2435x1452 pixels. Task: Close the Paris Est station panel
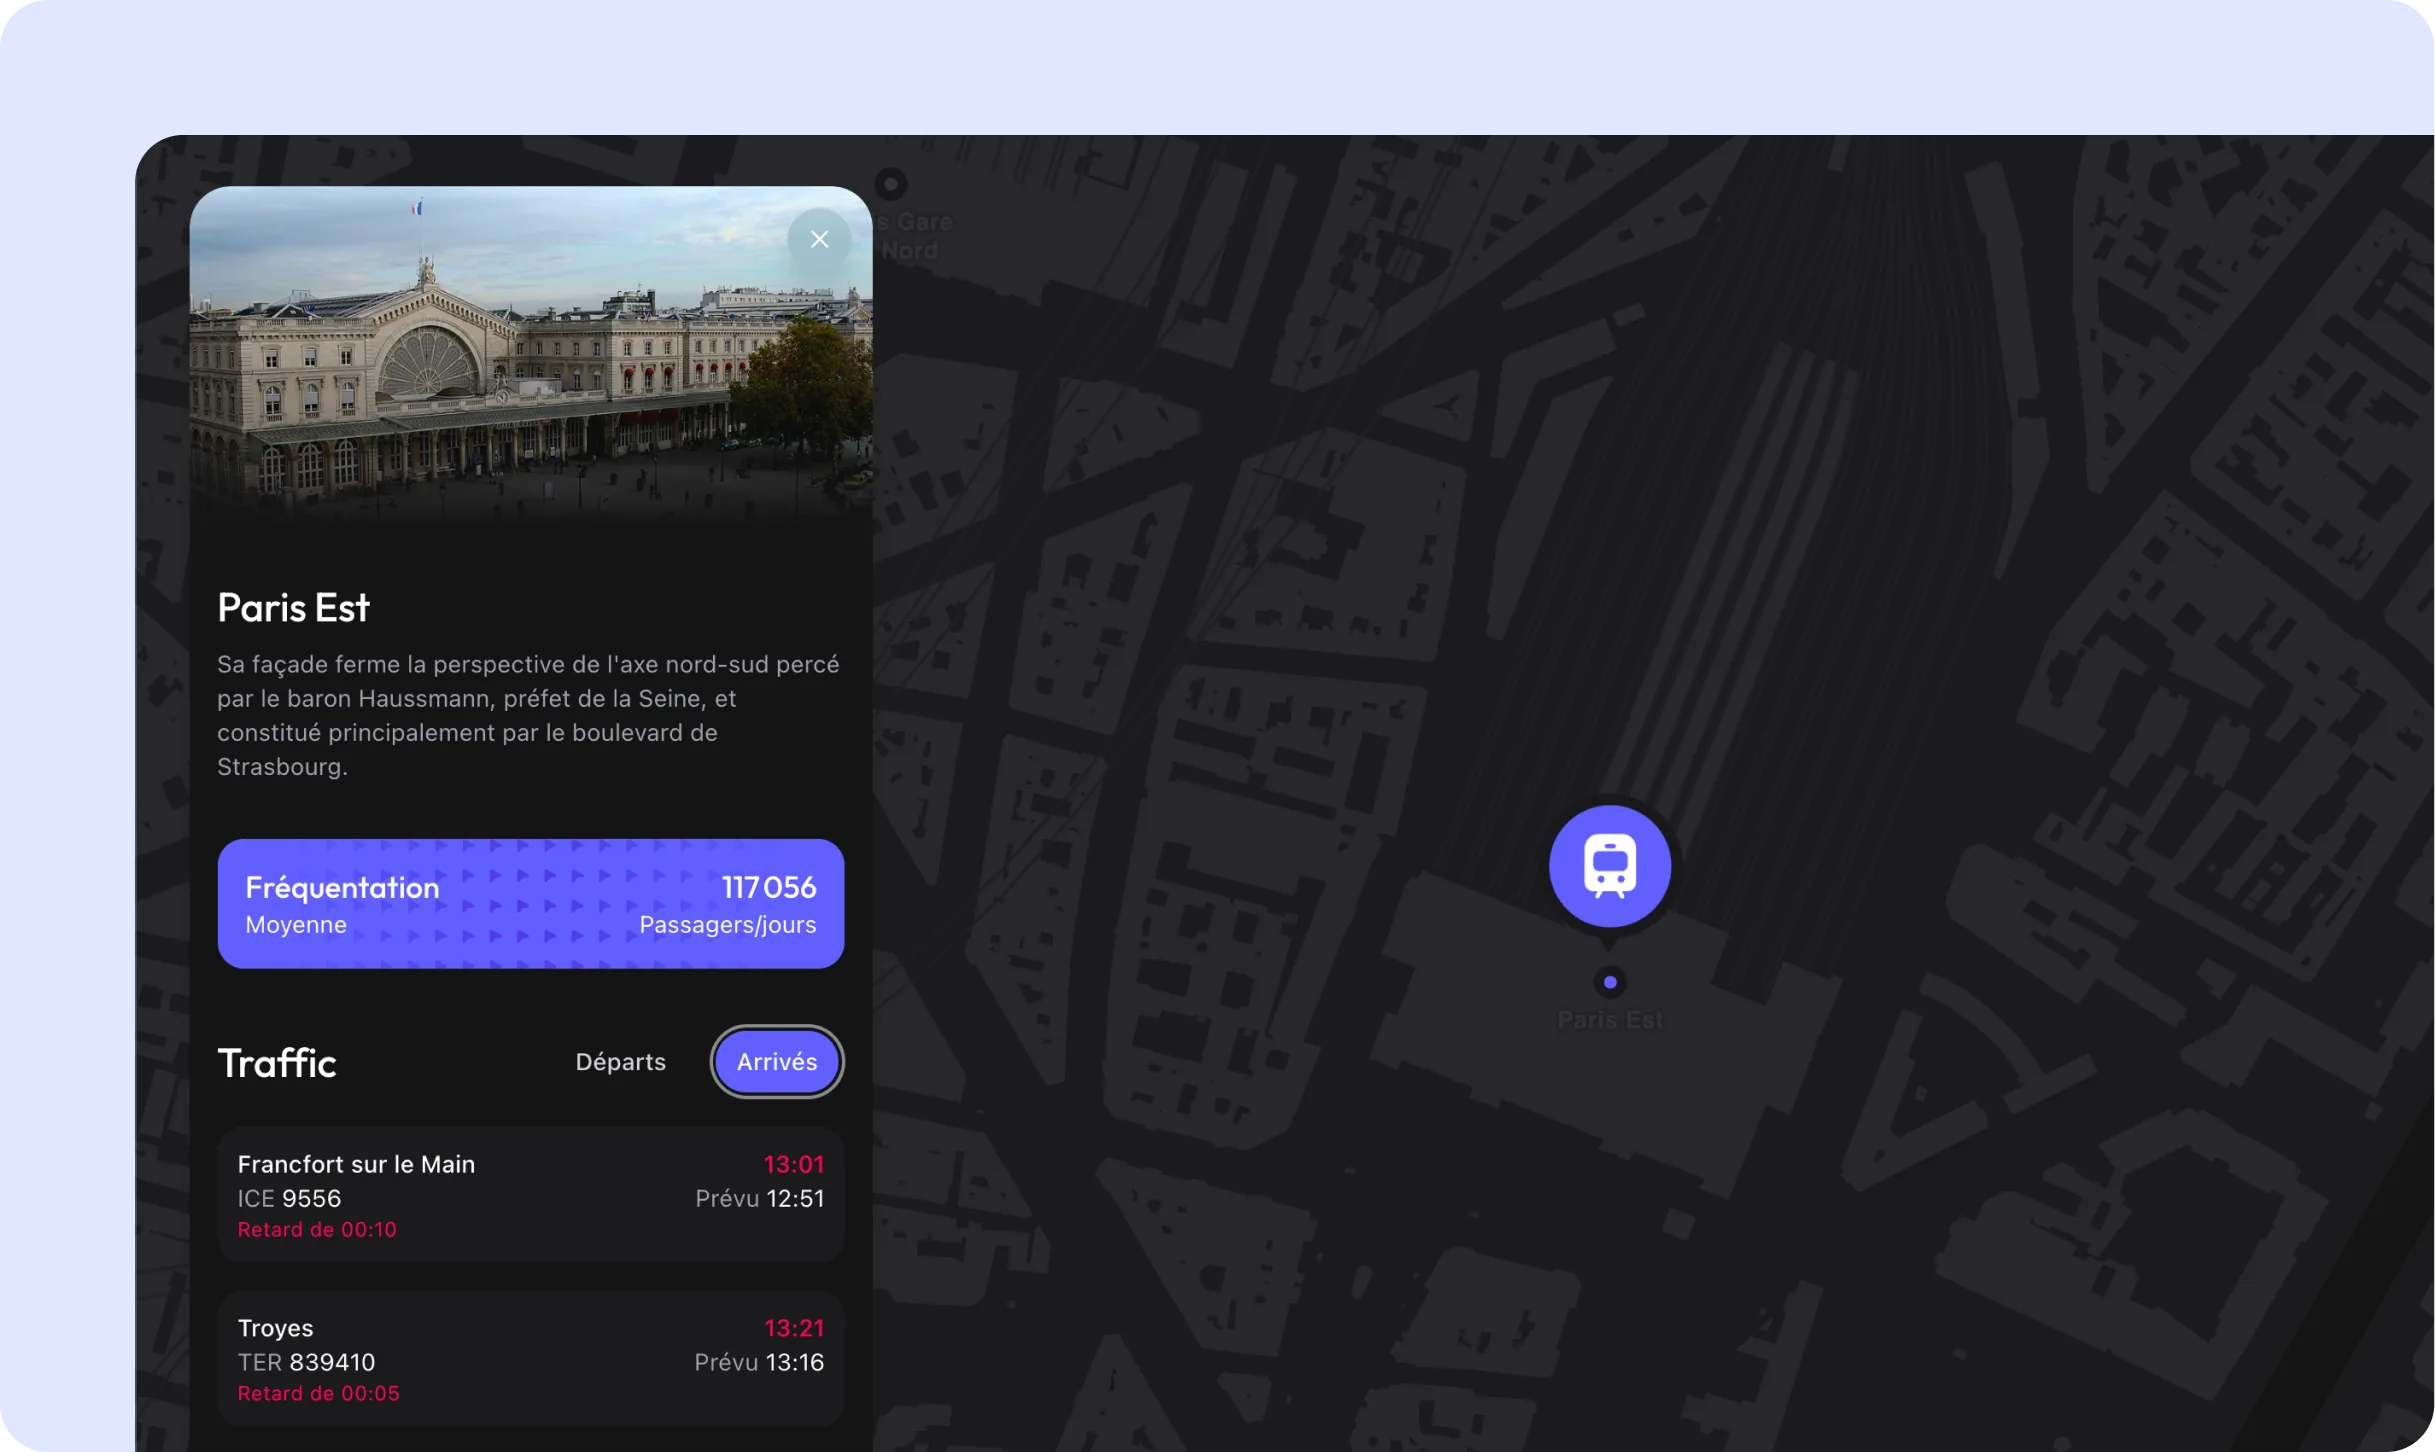[x=819, y=240]
